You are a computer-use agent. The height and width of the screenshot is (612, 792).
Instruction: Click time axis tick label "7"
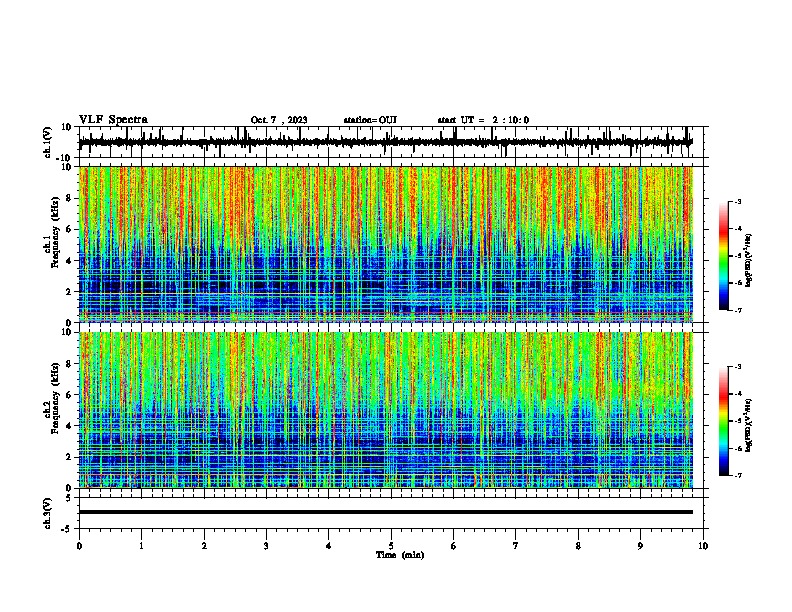point(516,545)
